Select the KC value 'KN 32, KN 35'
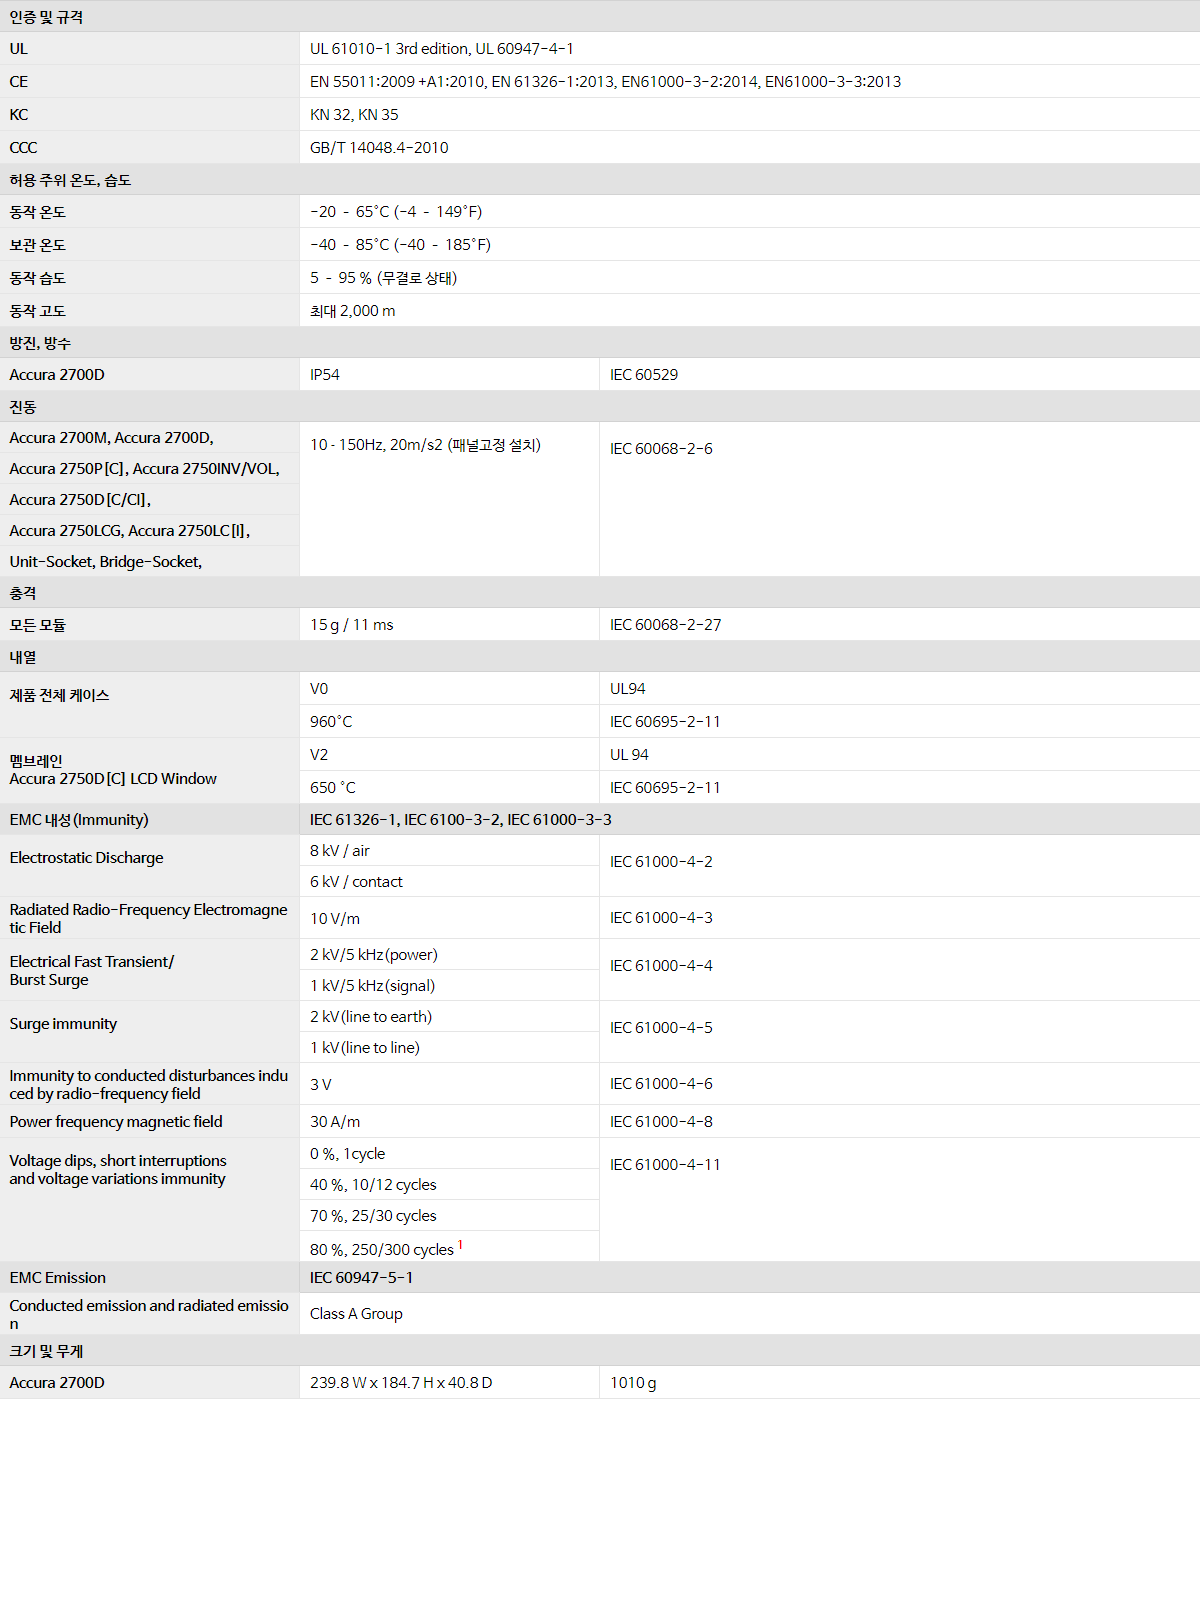This screenshot has height=1600, width=1200. 354,115
